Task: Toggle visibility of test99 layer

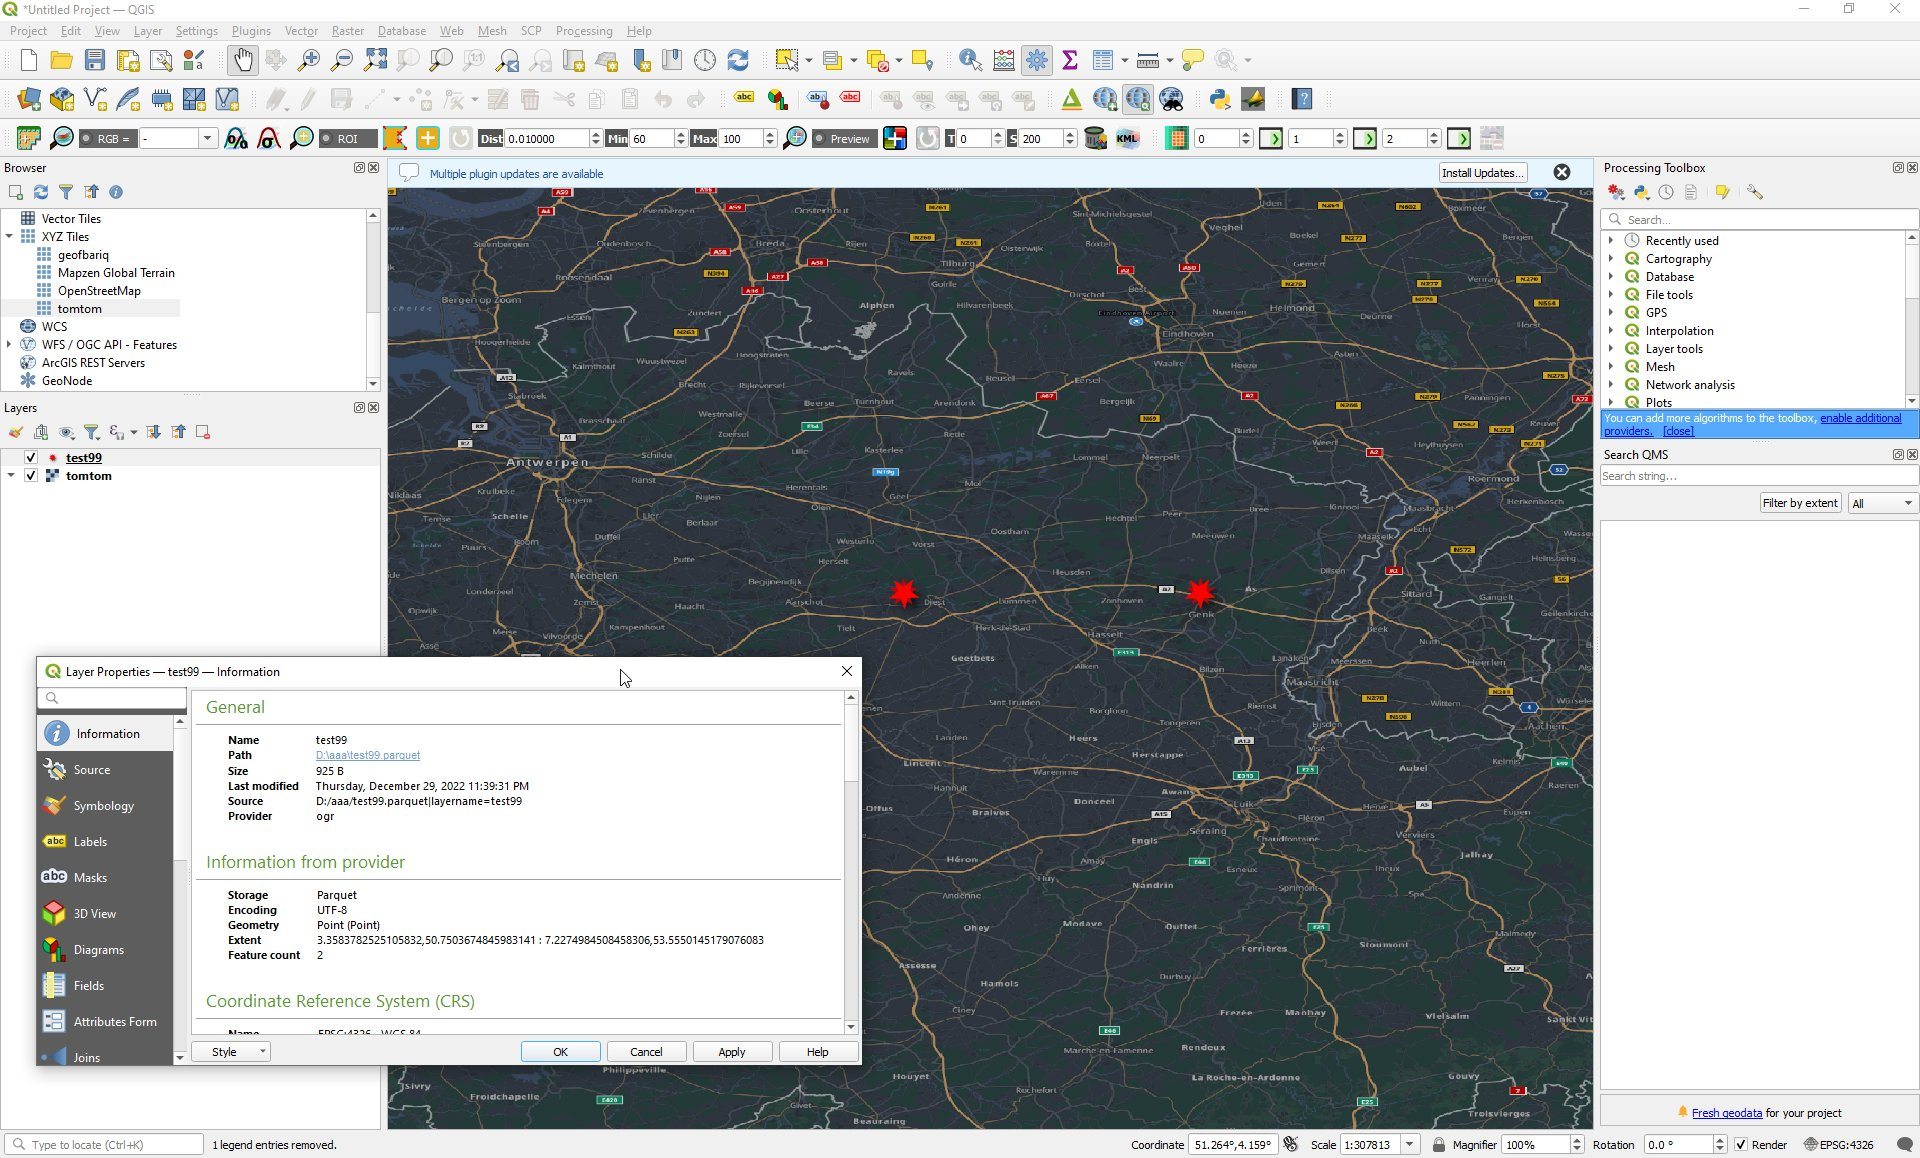Action: (31, 458)
